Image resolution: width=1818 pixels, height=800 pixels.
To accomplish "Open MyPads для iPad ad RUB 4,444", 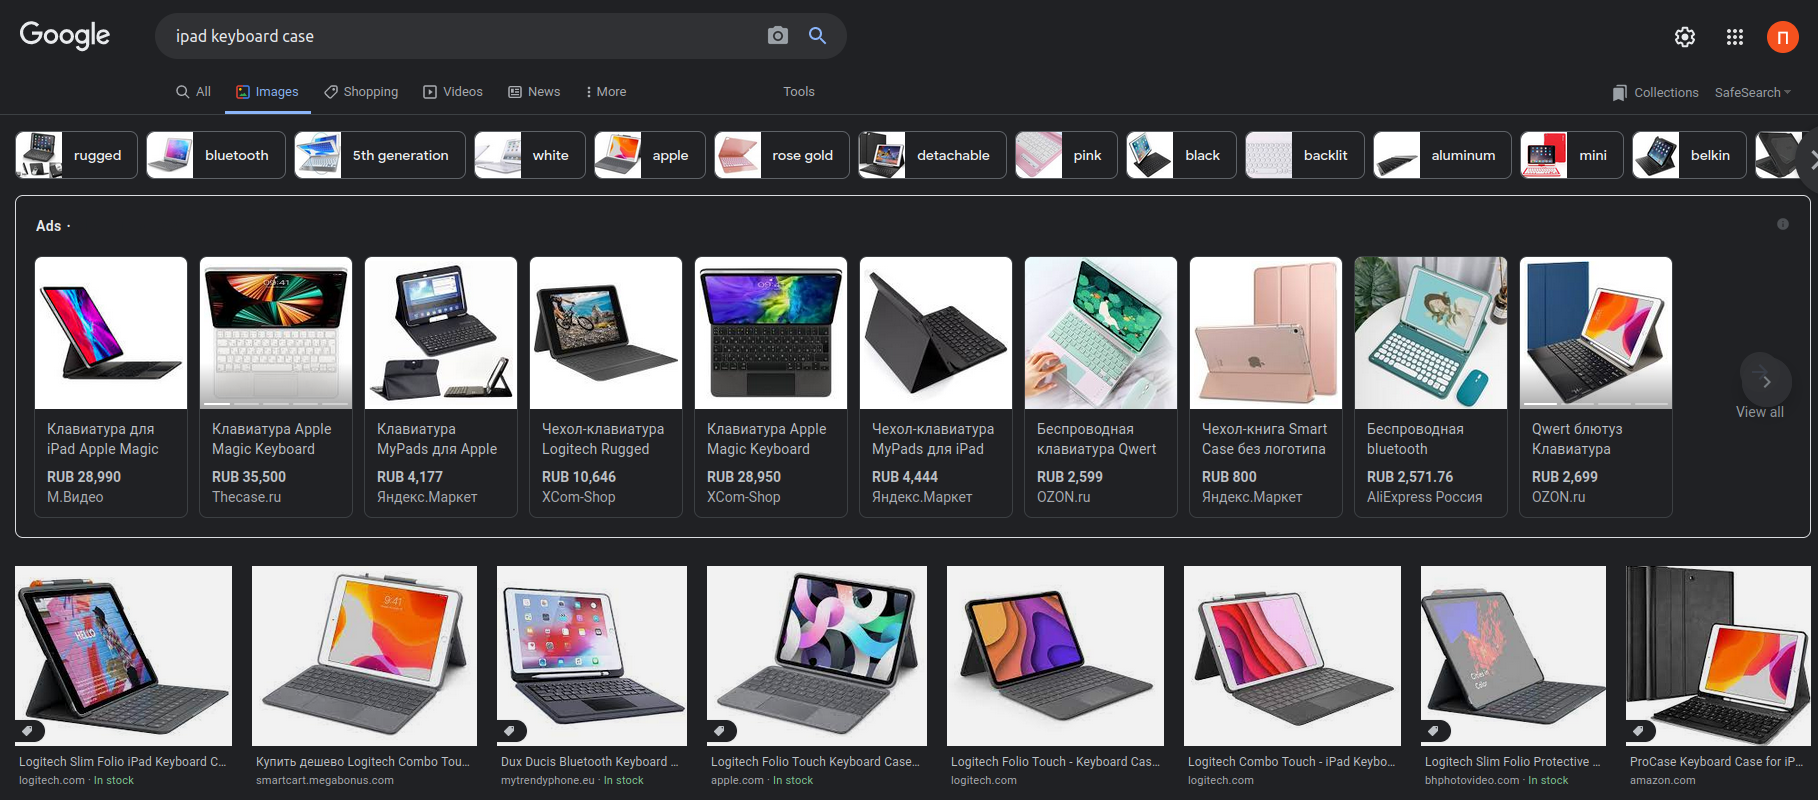I will coord(936,387).
